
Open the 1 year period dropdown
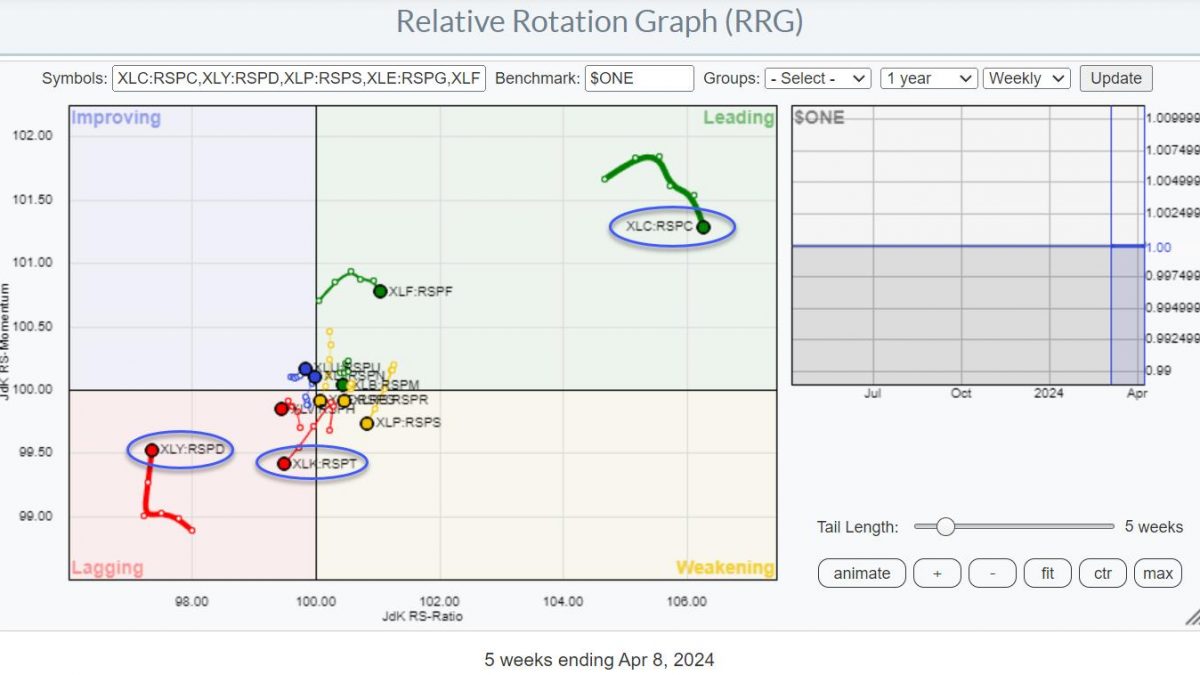(x=928, y=78)
